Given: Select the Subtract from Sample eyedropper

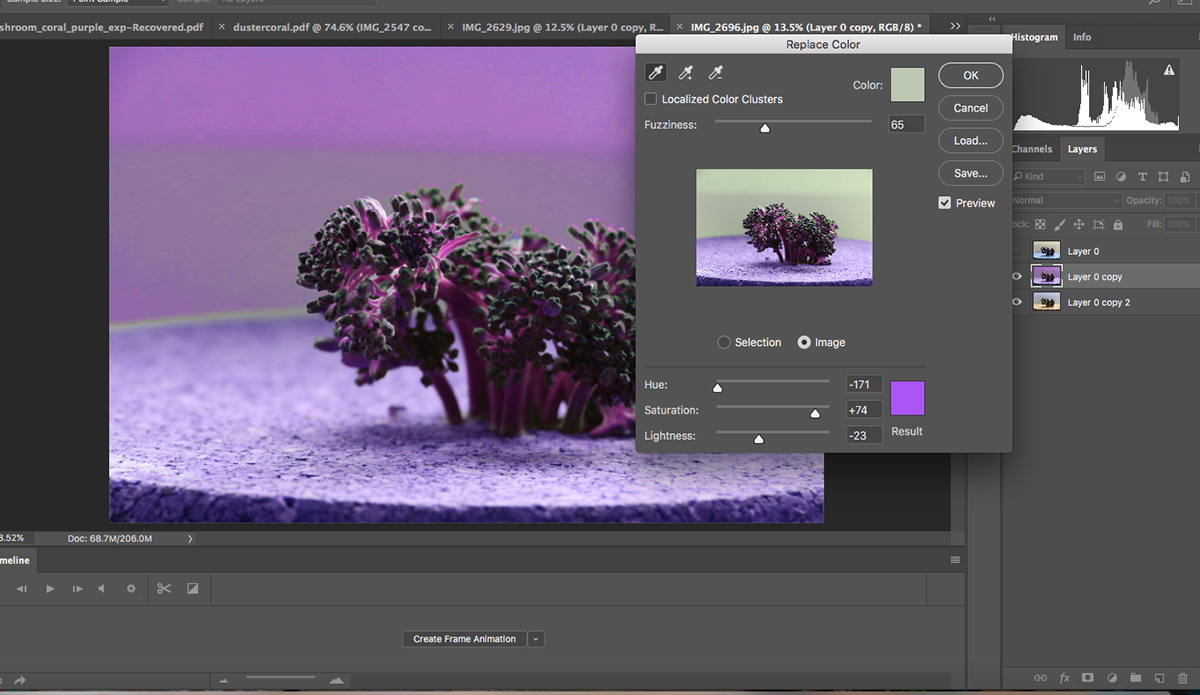Looking at the screenshot, I should point(715,72).
